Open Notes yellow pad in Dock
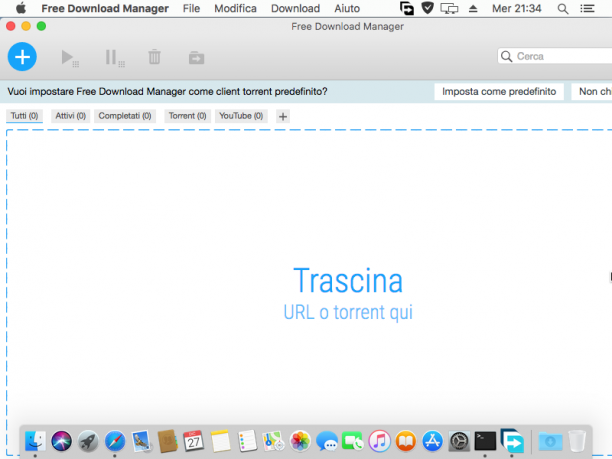 (x=221, y=441)
